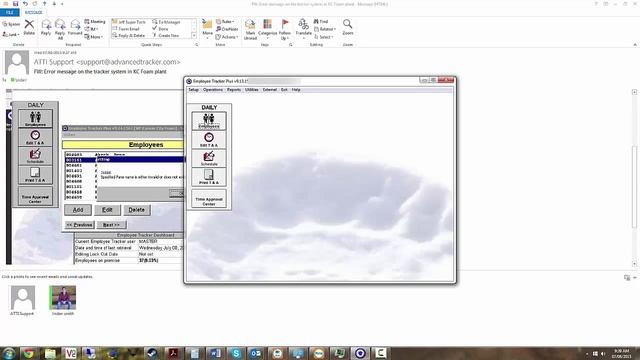640x360 pixels.
Task: Open the Tags group dialog launcher
Action: pos(291,45)
